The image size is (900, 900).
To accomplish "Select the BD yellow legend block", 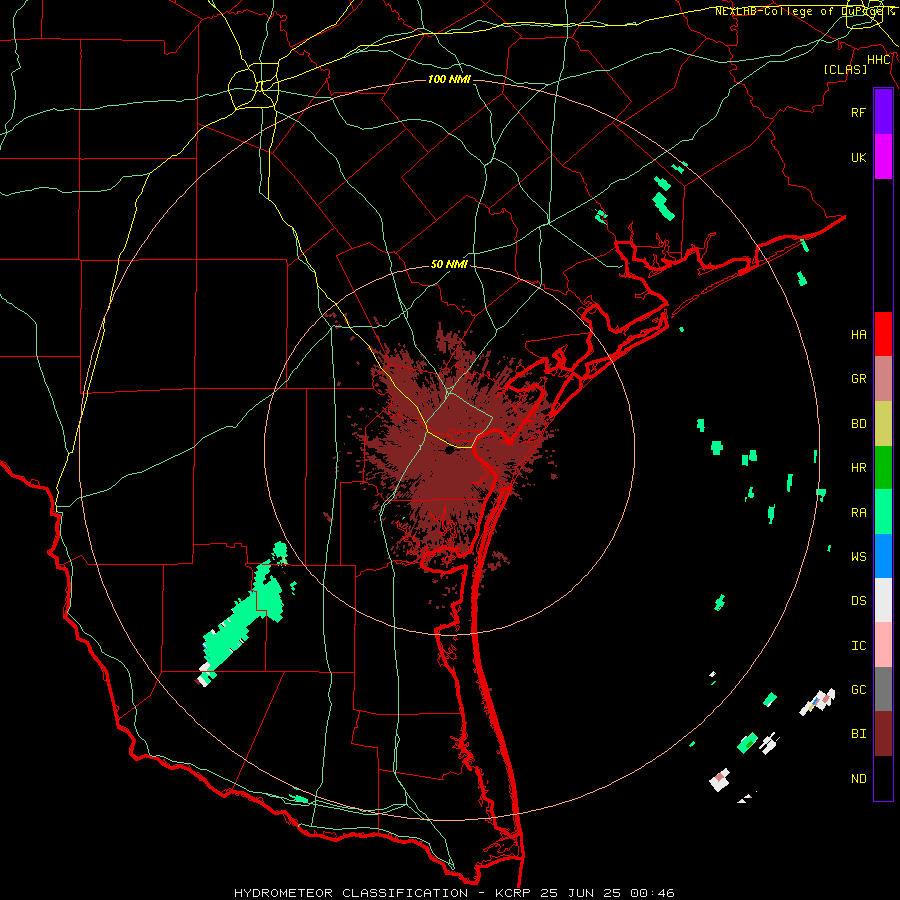I will [883, 423].
